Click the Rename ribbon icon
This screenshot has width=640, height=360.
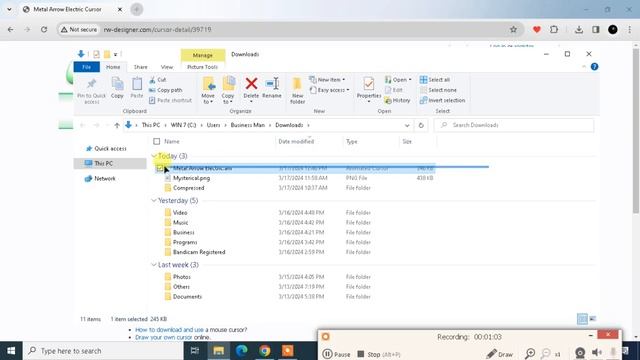(x=272, y=84)
